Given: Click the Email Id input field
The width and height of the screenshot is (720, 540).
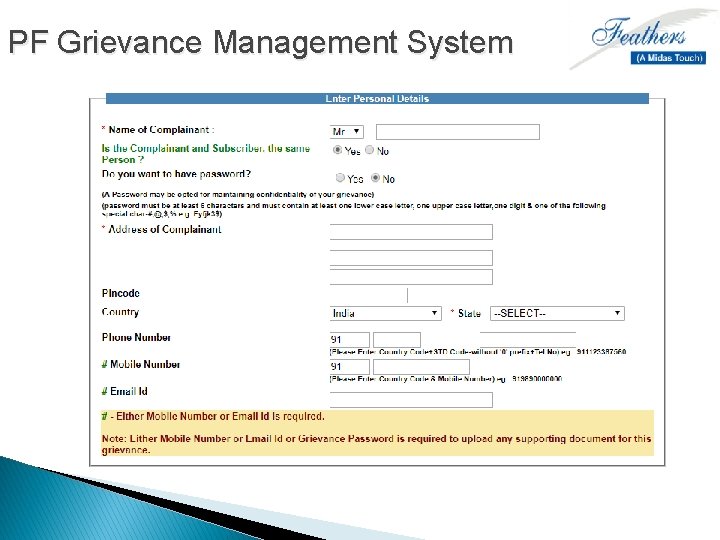Looking at the screenshot, I should pyautogui.click(x=411, y=399).
